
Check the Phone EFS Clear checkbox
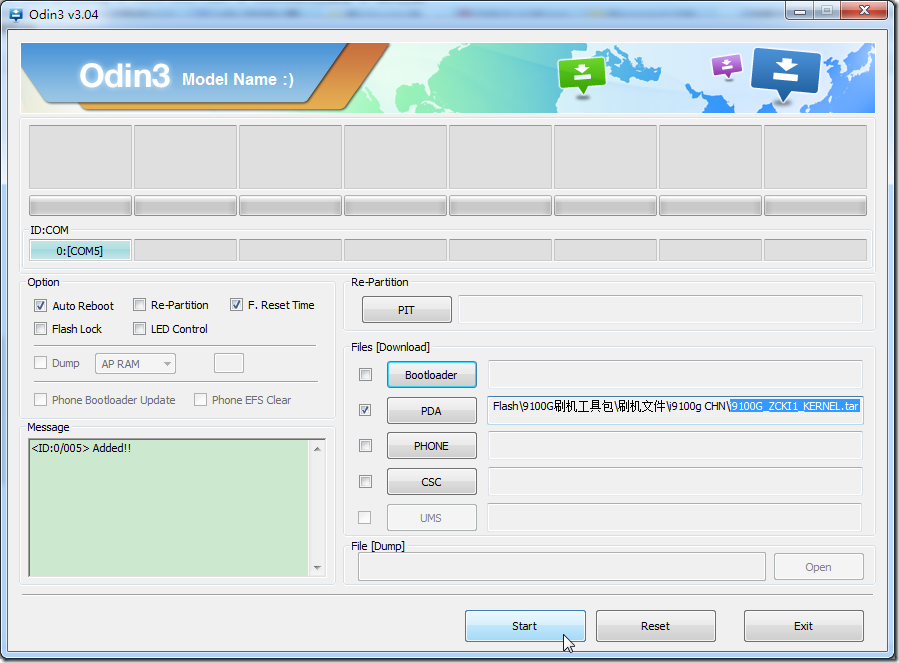(200, 400)
